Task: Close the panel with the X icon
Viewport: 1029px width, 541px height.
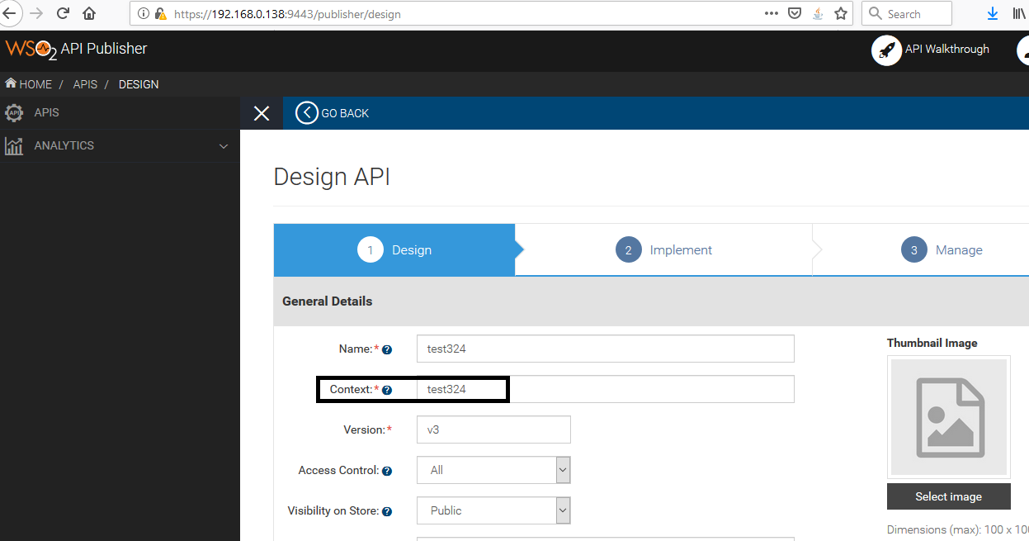Action: click(262, 113)
